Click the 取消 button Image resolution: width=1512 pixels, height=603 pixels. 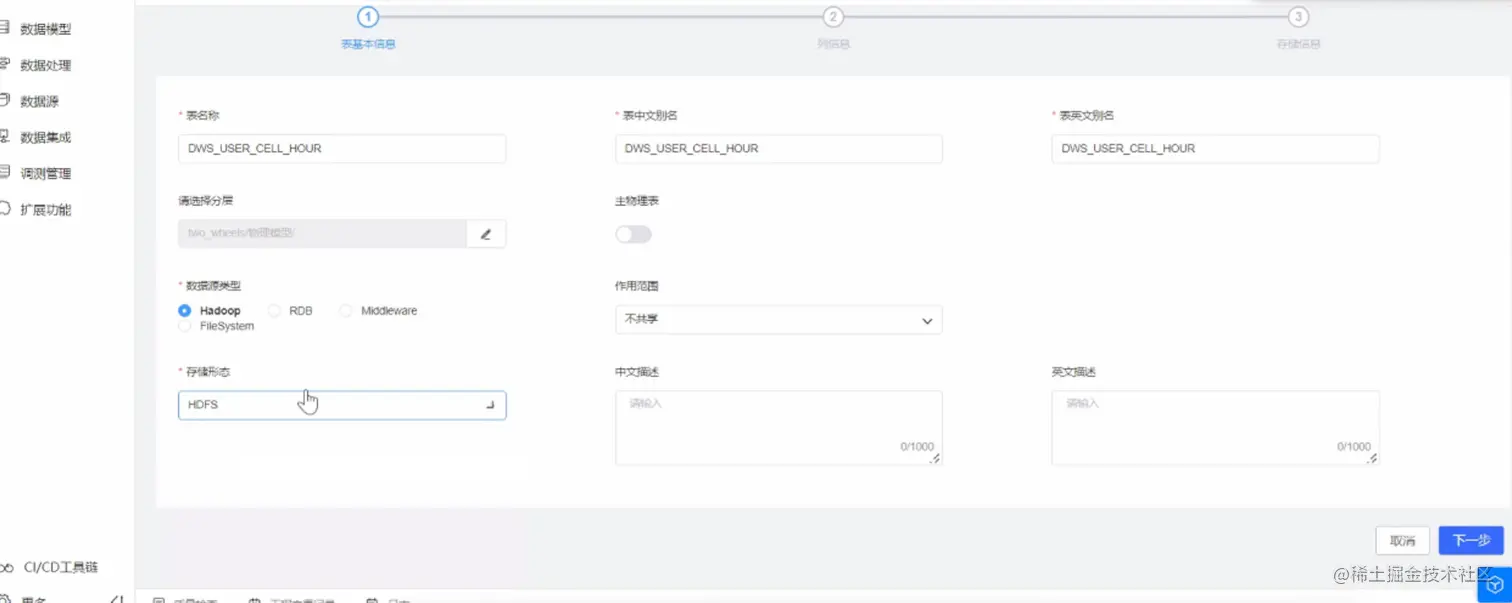pyautogui.click(x=1402, y=541)
